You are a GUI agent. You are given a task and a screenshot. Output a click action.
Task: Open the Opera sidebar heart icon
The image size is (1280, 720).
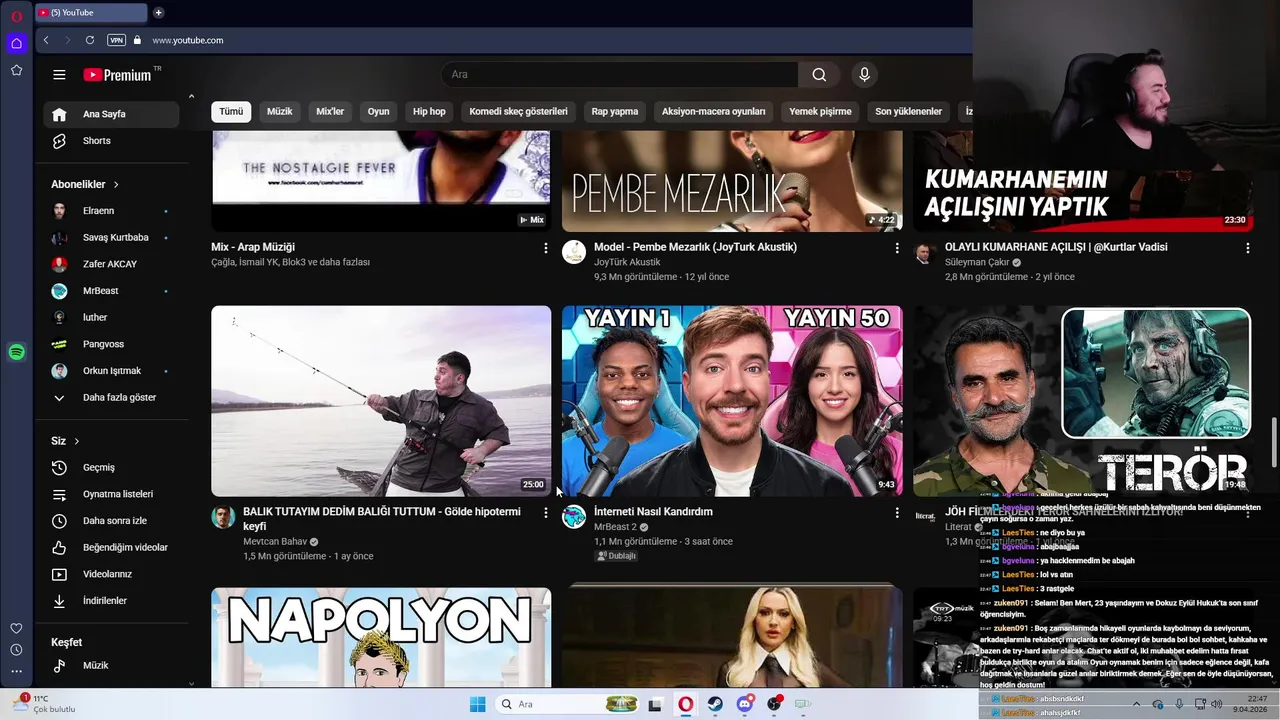(16, 628)
